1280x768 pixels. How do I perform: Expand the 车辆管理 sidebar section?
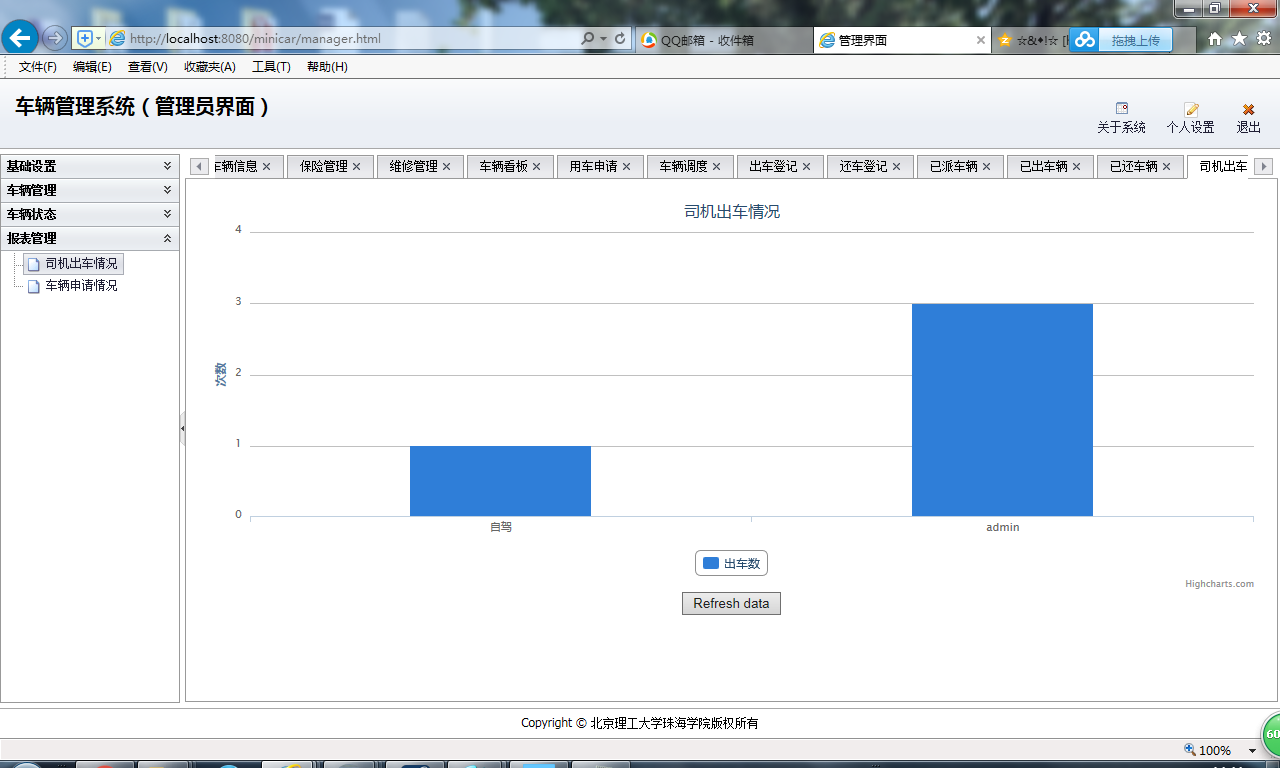point(168,190)
